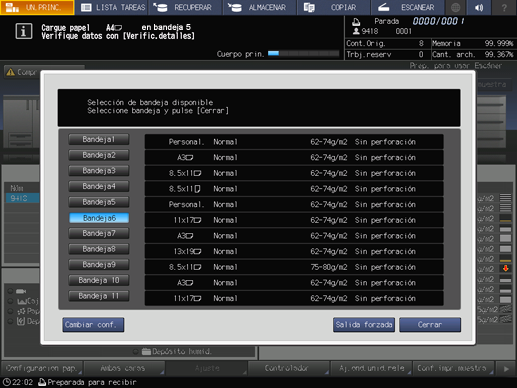Click the 8.5x11 portrait icon in Bandeja4 row

(197, 189)
